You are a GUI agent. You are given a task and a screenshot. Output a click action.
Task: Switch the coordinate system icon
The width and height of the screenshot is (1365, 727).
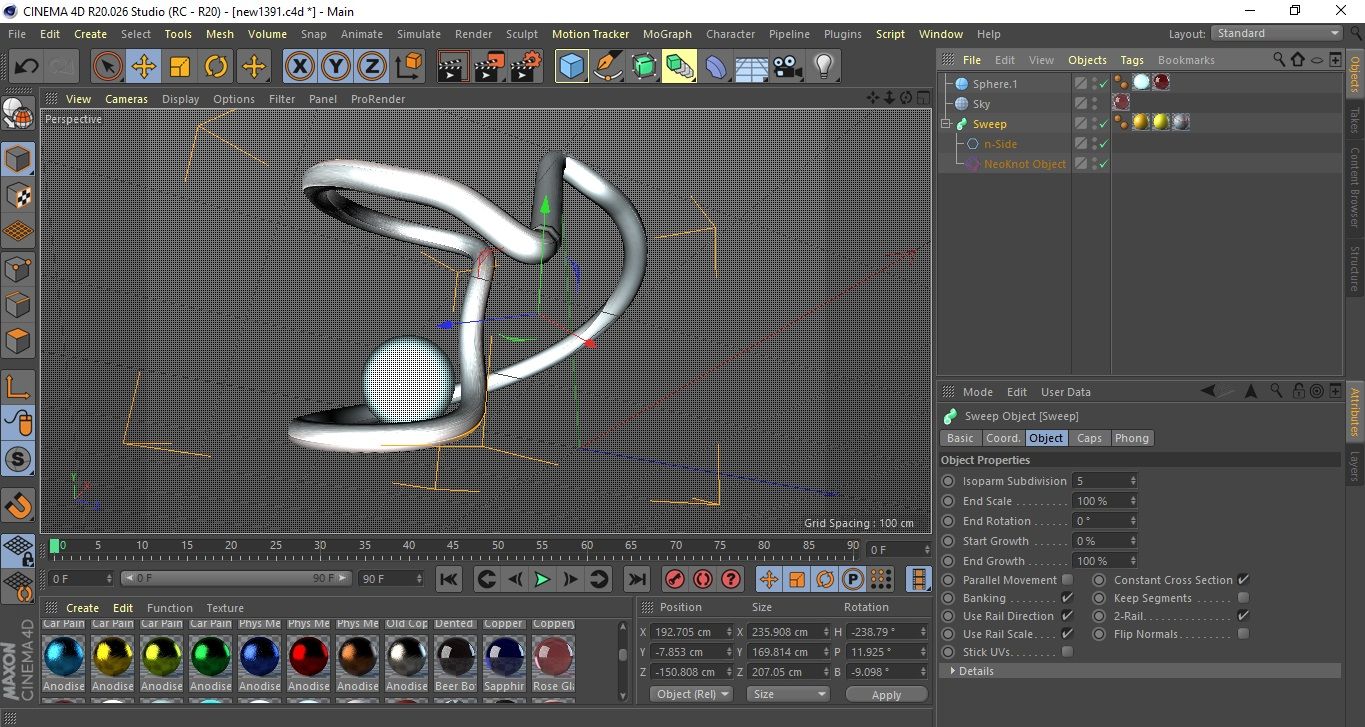[409, 67]
